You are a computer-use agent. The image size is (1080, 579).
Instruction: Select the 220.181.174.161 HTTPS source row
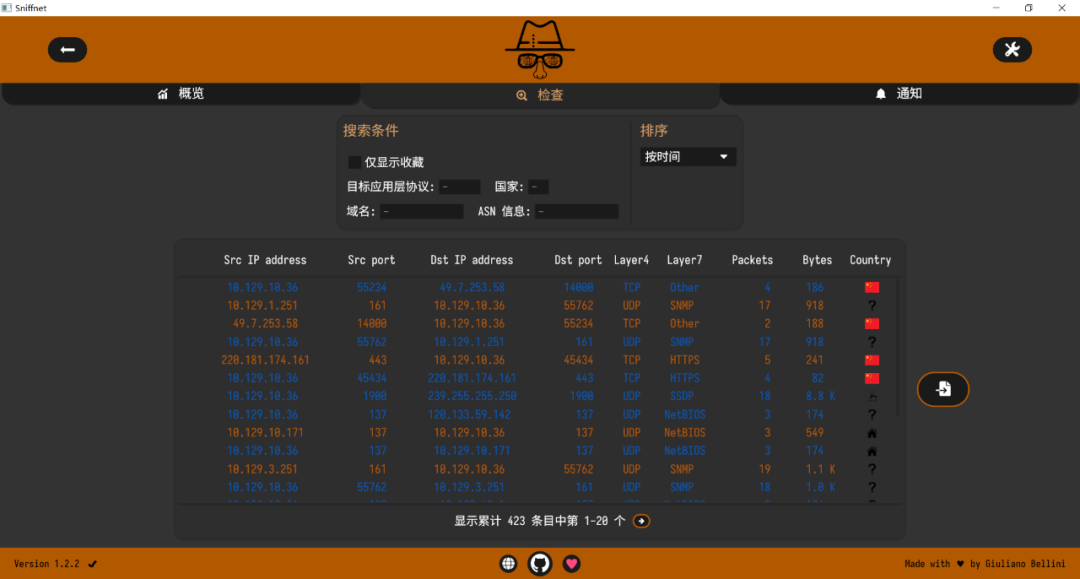point(265,360)
